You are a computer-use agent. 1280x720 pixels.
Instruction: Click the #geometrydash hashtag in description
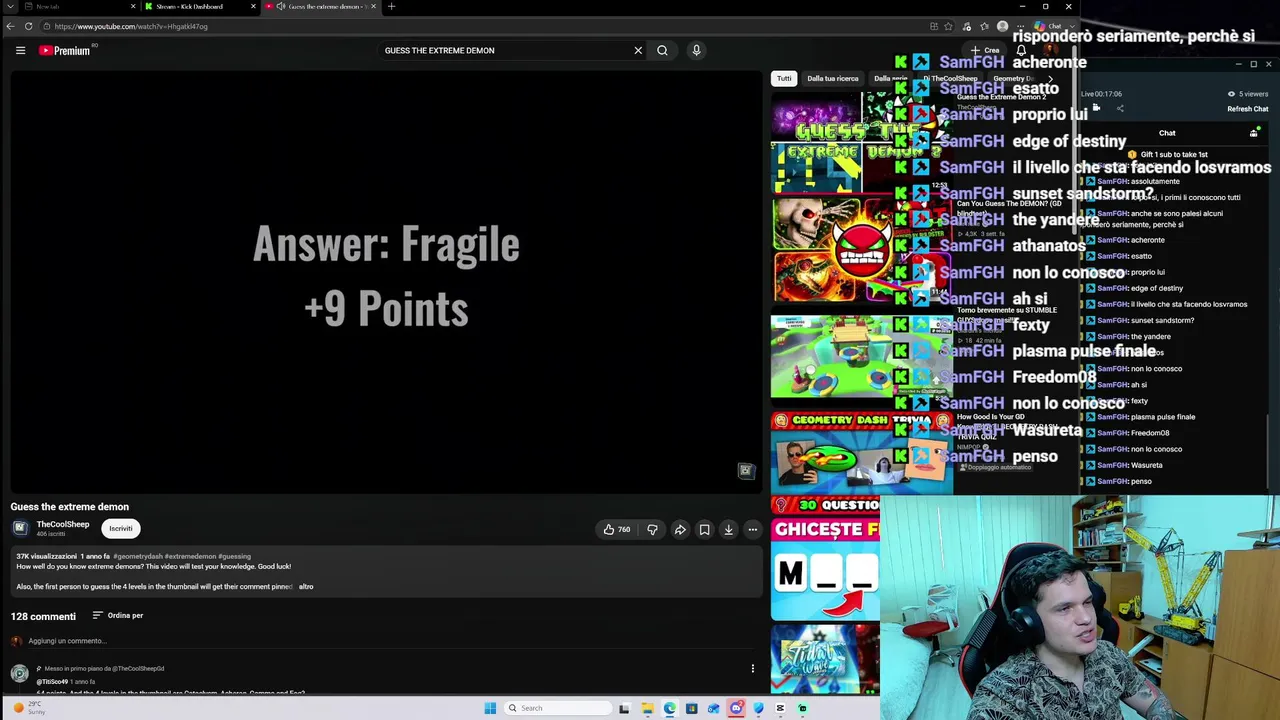138,556
